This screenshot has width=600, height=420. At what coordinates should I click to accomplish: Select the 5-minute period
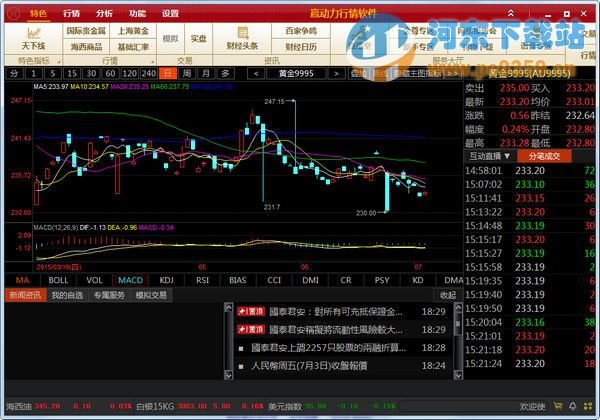pyautogui.click(x=53, y=73)
